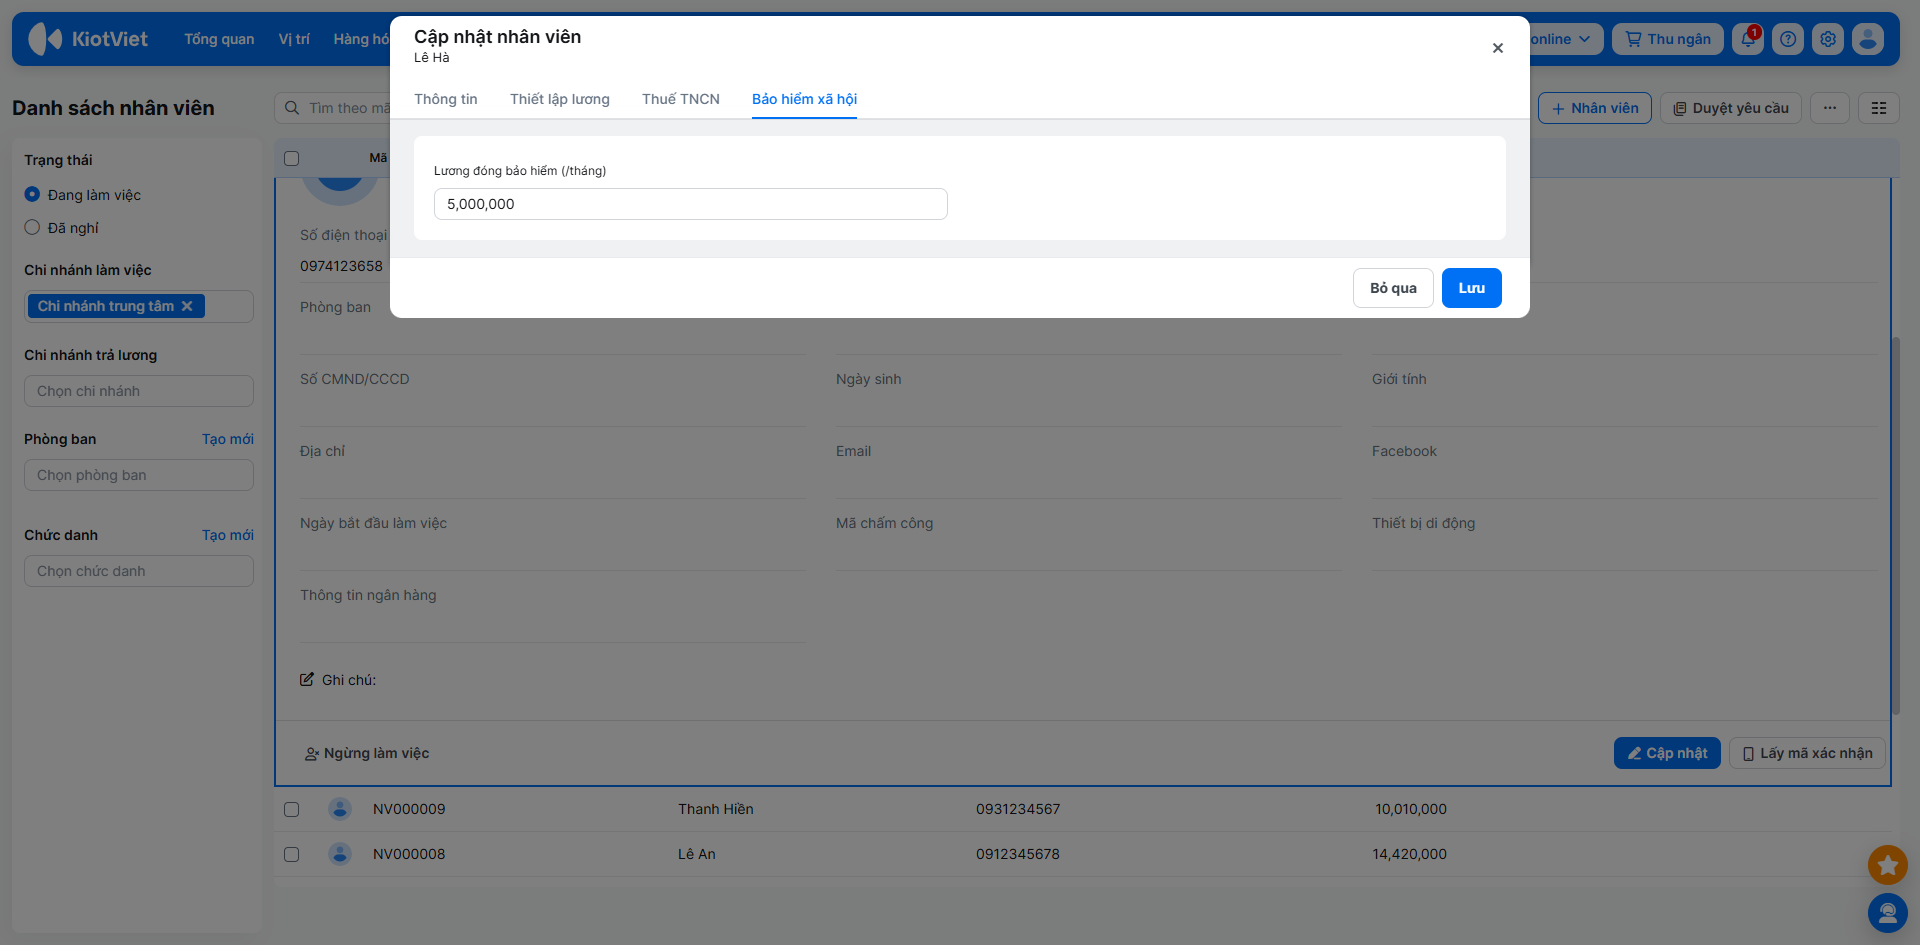1920x945 pixels.
Task: Click the Ghi chú edit icon
Action: tap(307, 680)
